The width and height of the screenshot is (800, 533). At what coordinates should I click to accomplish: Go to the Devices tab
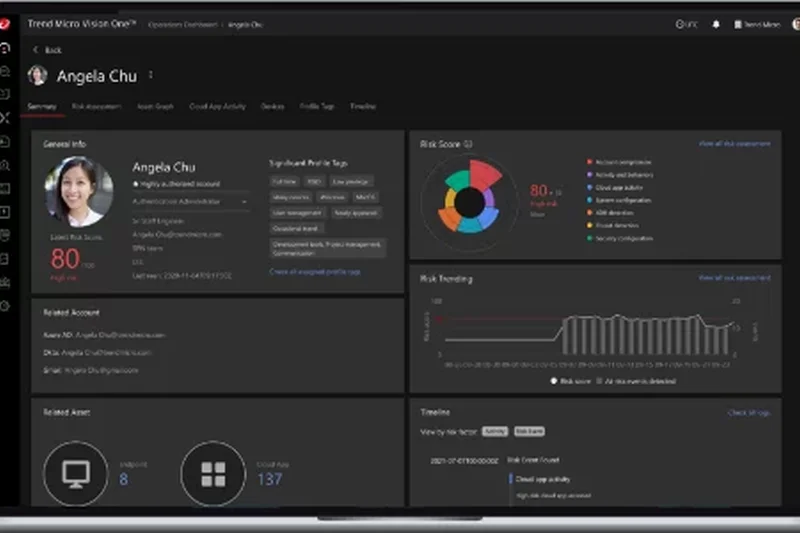tap(272, 107)
